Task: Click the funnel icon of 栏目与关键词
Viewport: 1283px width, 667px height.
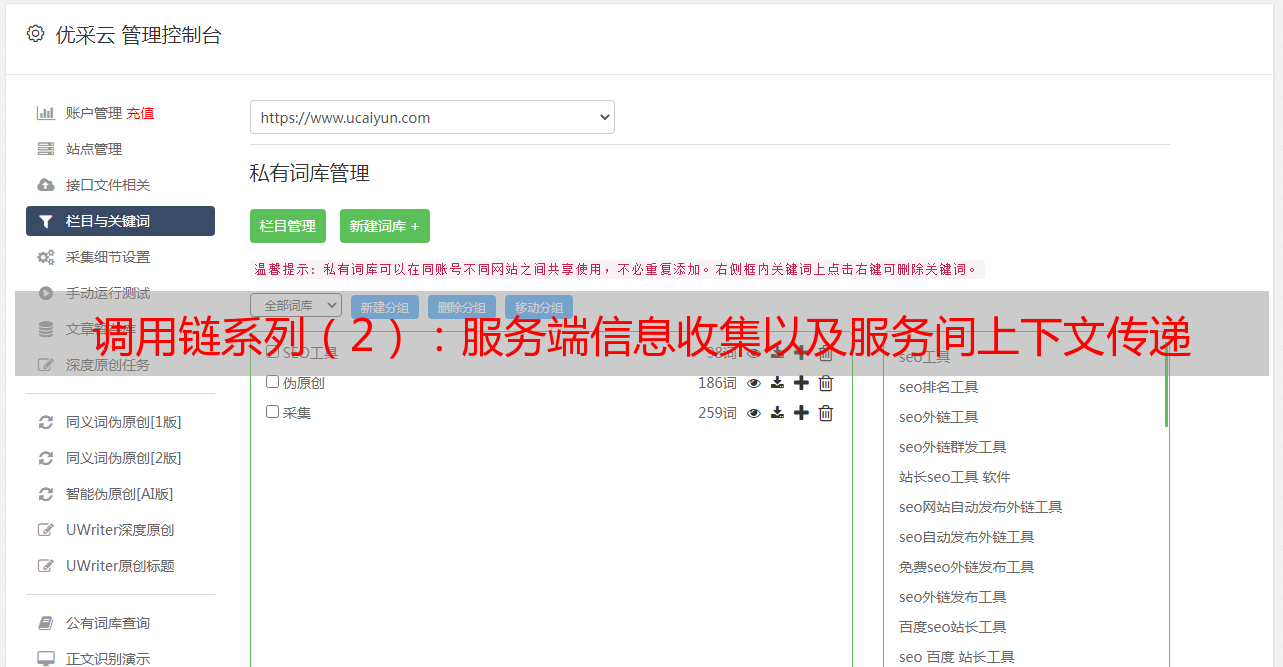Action: point(46,221)
